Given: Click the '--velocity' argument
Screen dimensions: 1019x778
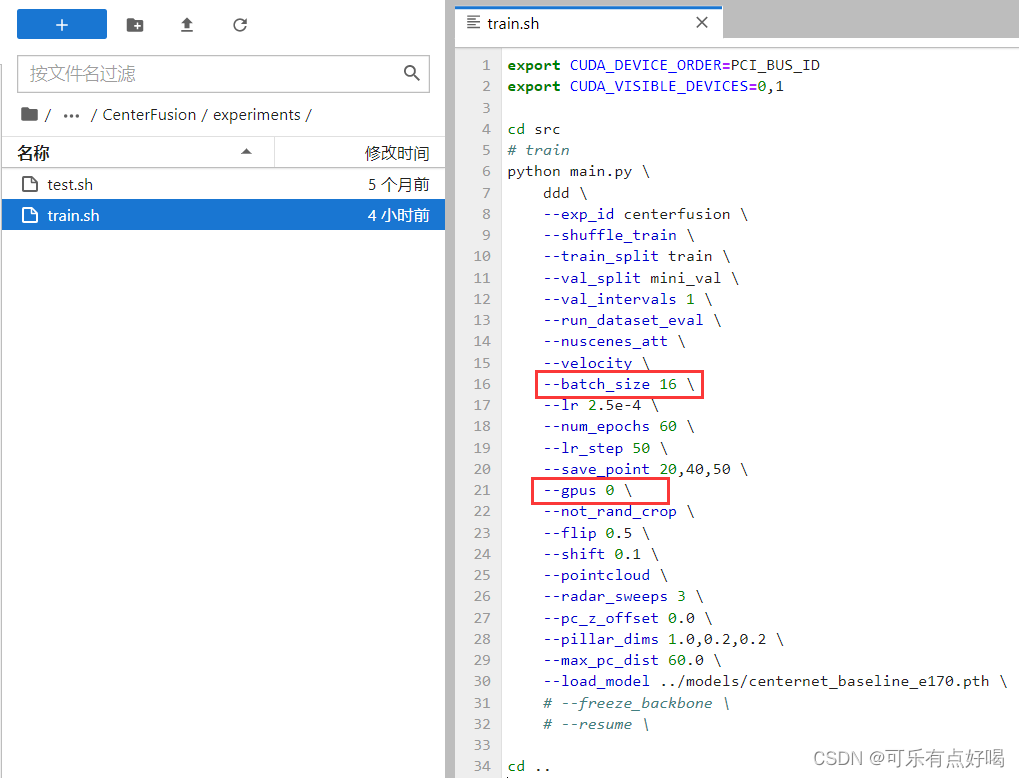Looking at the screenshot, I should (587, 363).
